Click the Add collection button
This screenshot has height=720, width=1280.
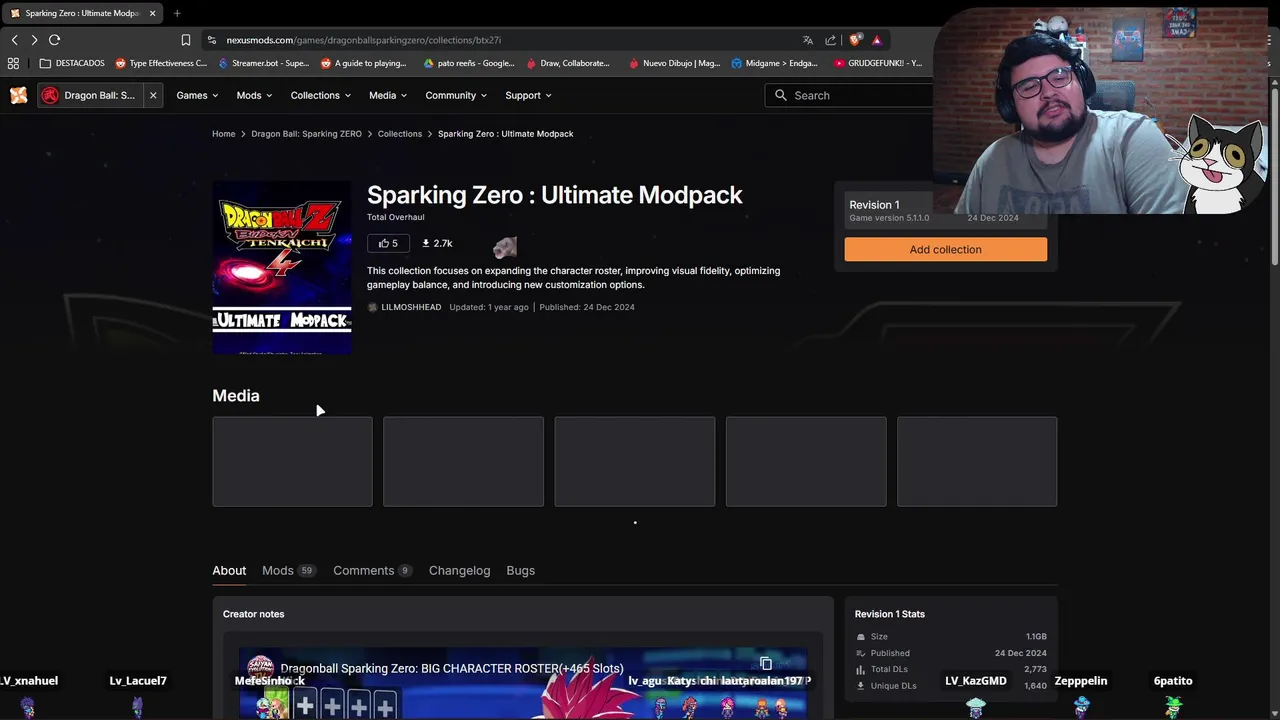[x=946, y=249]
